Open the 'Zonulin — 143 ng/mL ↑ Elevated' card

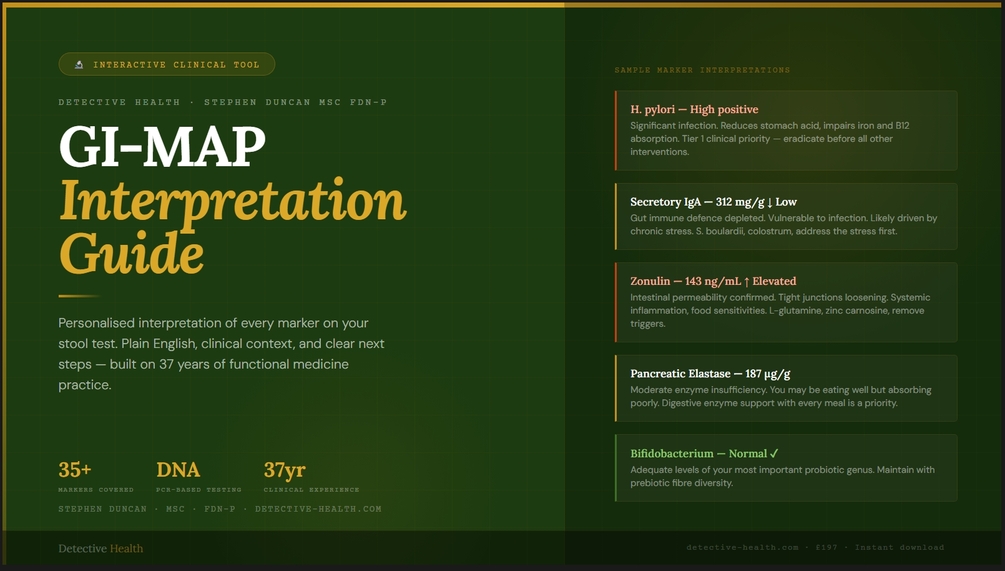click(x=786, y=302)
